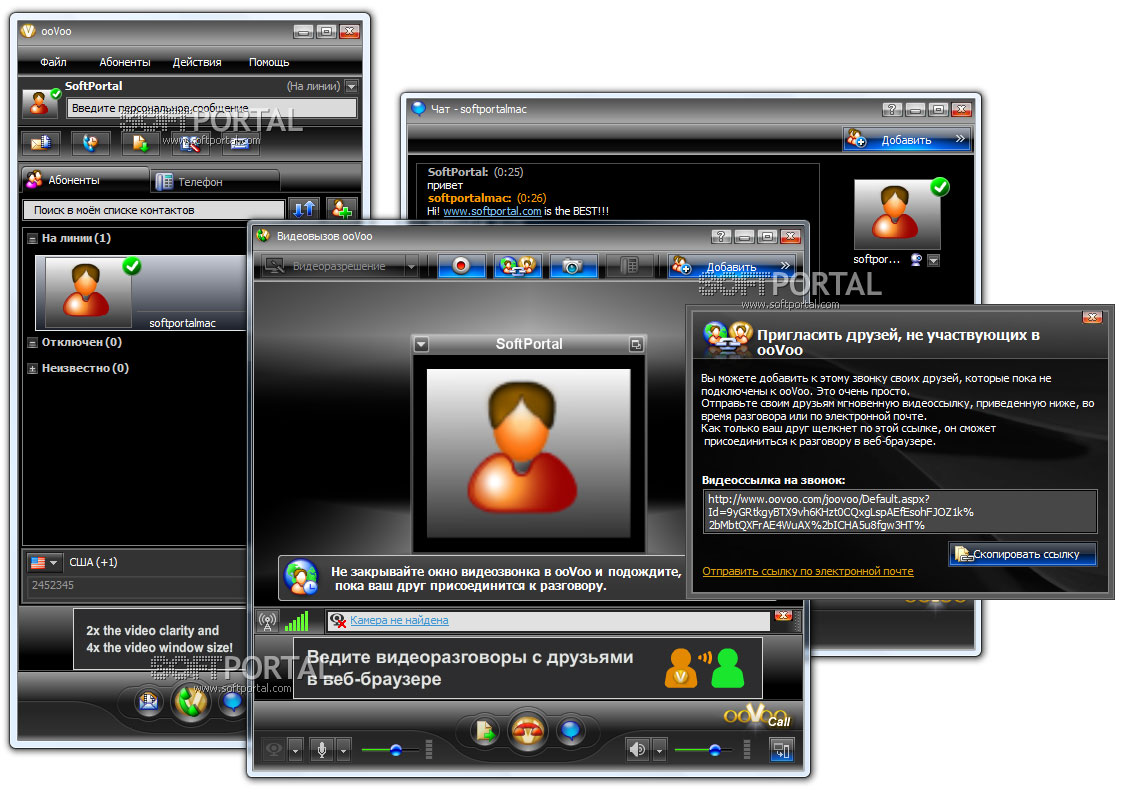Click the phone number field showing 2452345
Viewport: 1121px width, 793px height.
136,586
